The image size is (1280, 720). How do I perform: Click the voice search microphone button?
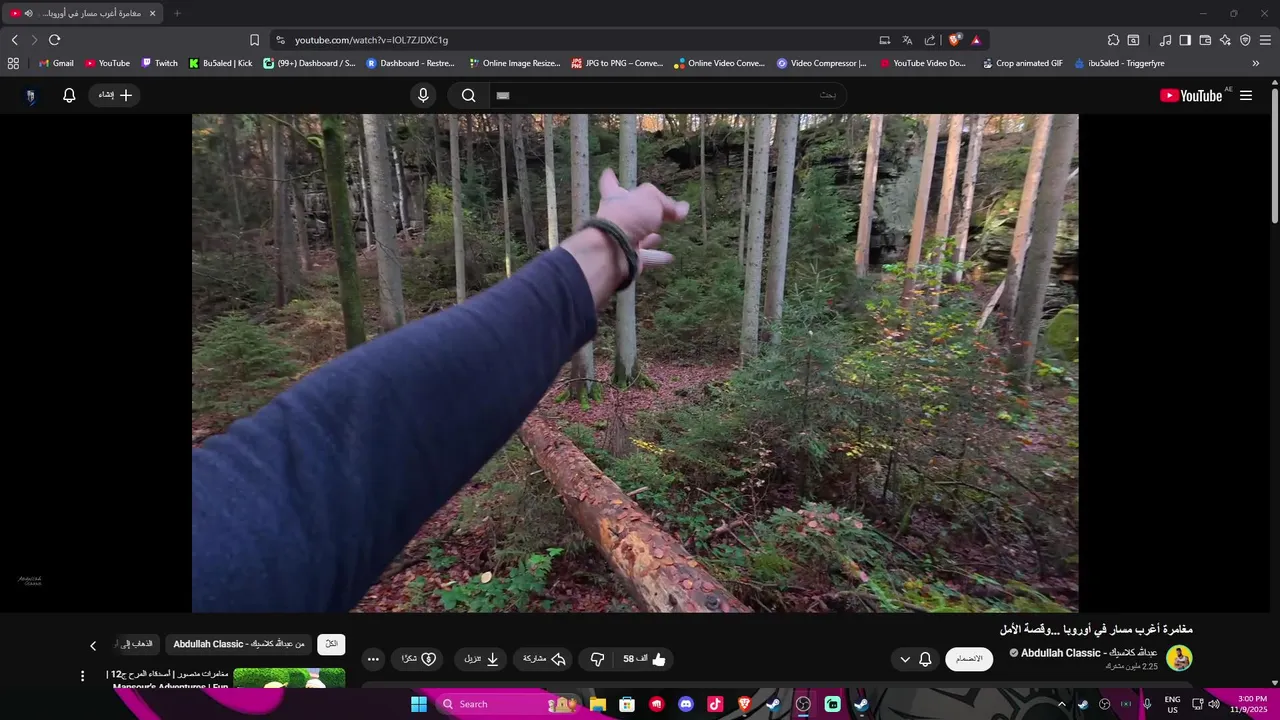click(423, 95)
